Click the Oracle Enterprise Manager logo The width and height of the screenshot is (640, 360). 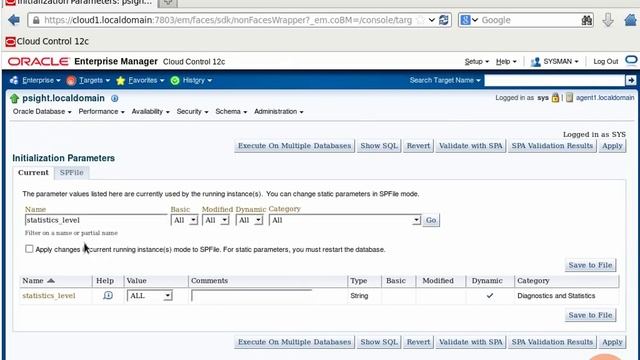[x=38, y=62]
